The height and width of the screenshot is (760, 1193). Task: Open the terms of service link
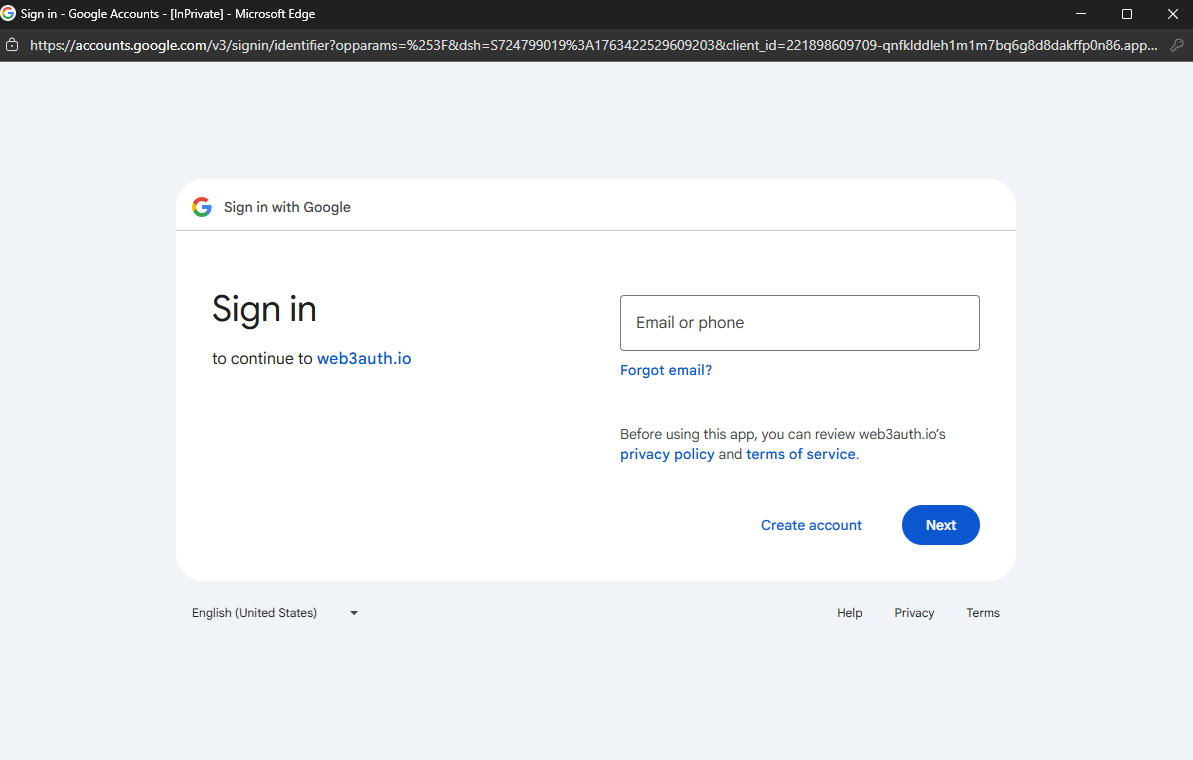[x=801, y=454]
